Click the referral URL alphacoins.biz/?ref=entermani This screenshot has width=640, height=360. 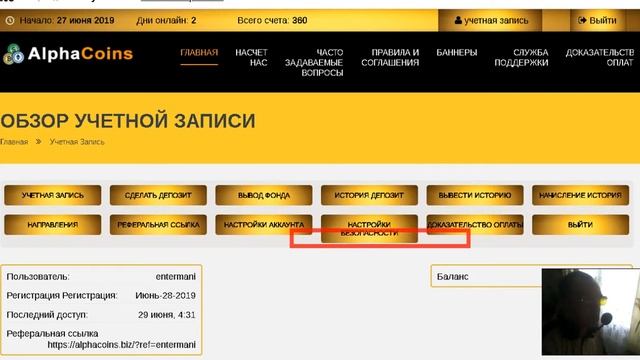pyautogui.click(x=122, y=344)
